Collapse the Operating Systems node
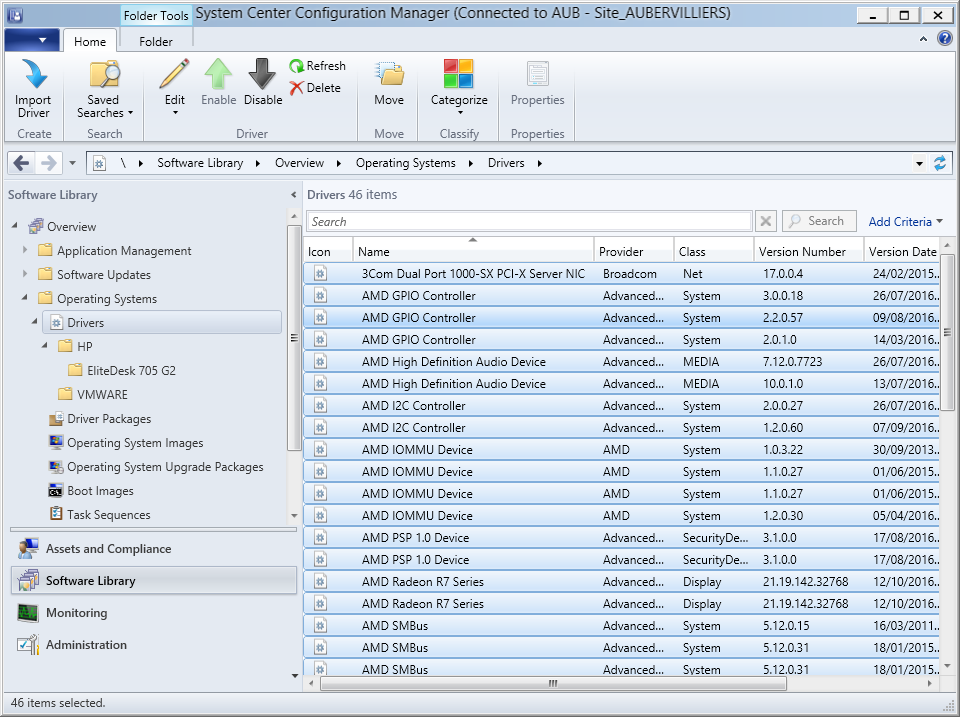This screenshot has height=717, width=960. 24,298
